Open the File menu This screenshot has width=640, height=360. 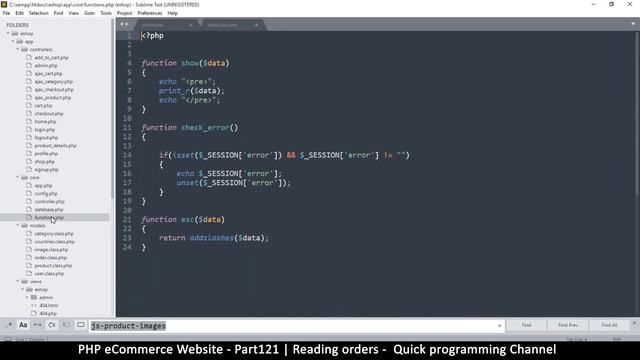click(x=6, y=13)
